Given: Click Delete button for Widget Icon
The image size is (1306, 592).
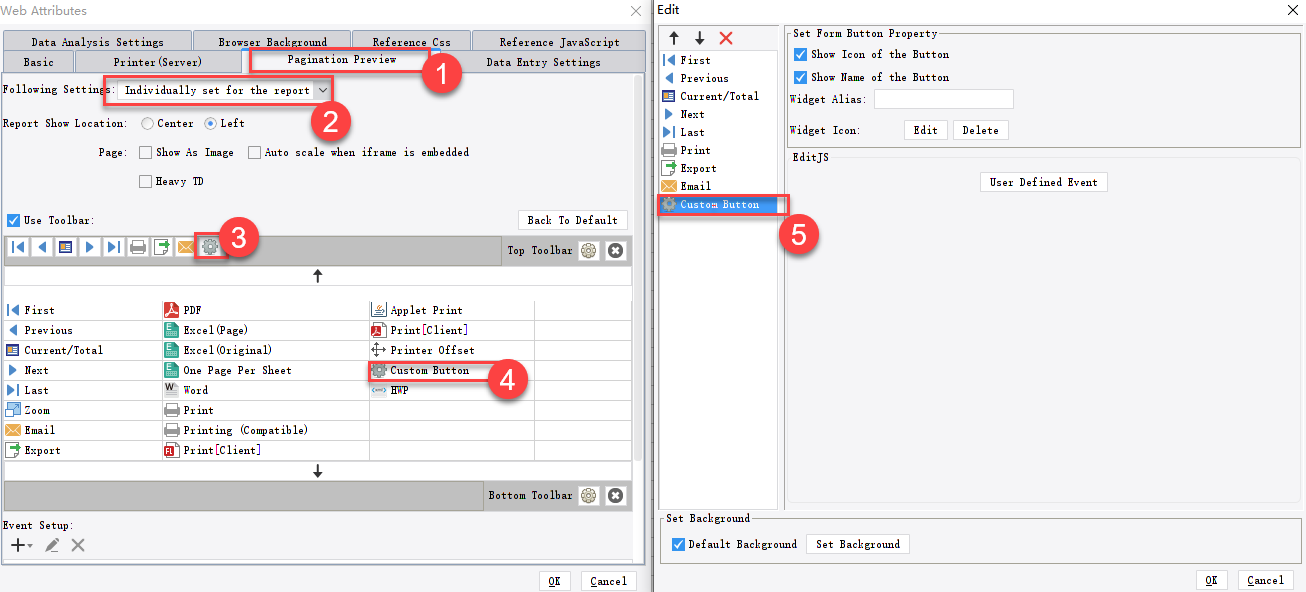Looking at the screenshot, I should pos(980,130).
